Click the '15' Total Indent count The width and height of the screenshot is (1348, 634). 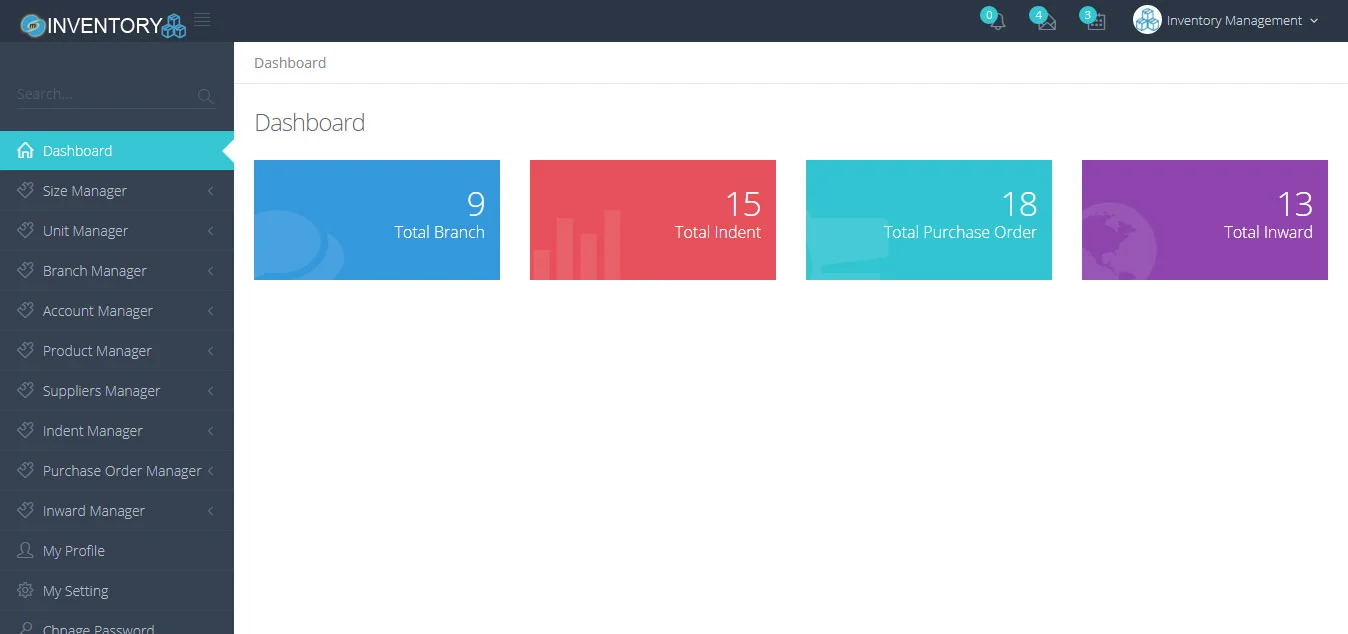[743, 204]
